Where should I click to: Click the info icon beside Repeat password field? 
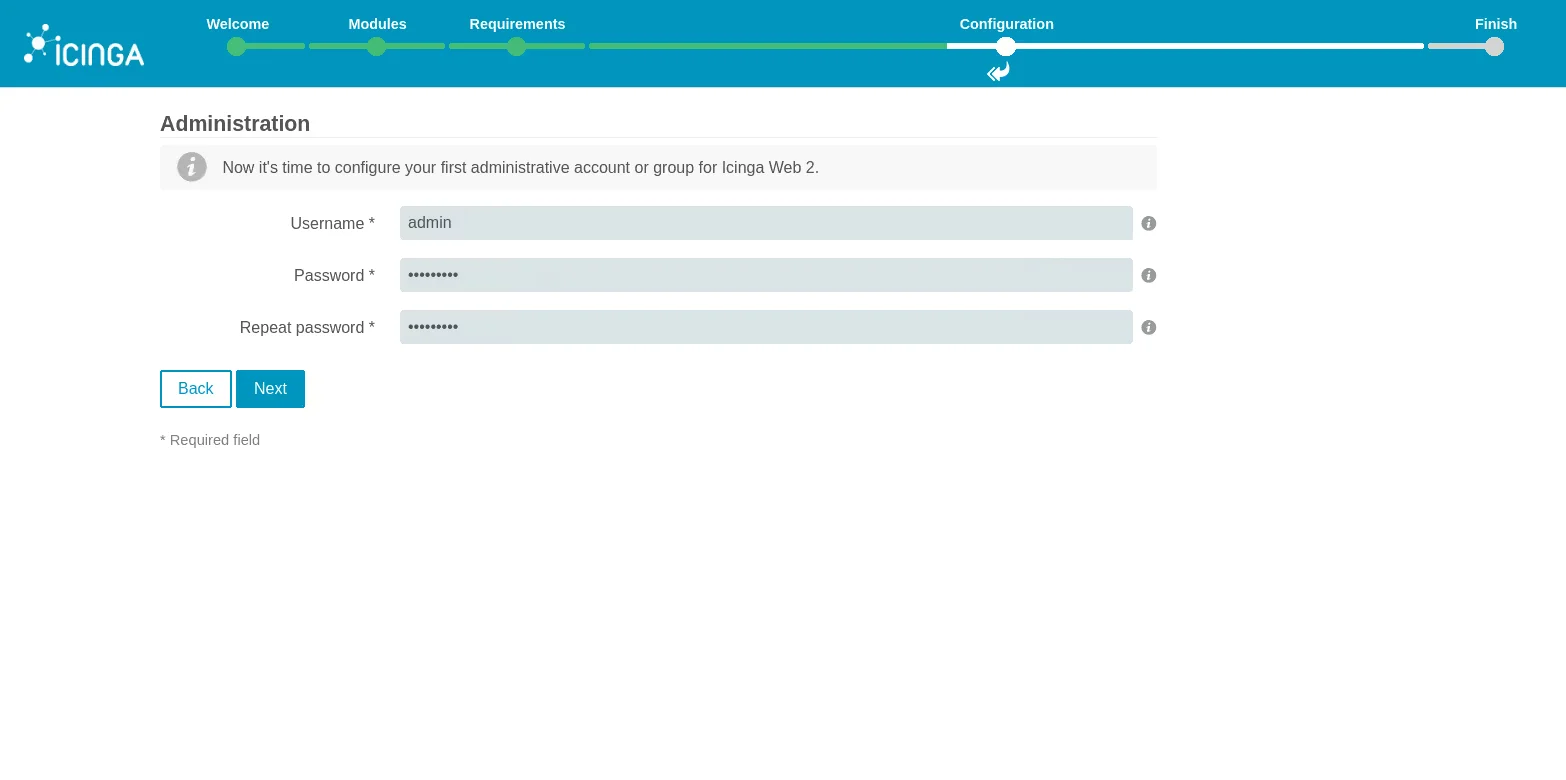click(x=1148, y=327)
